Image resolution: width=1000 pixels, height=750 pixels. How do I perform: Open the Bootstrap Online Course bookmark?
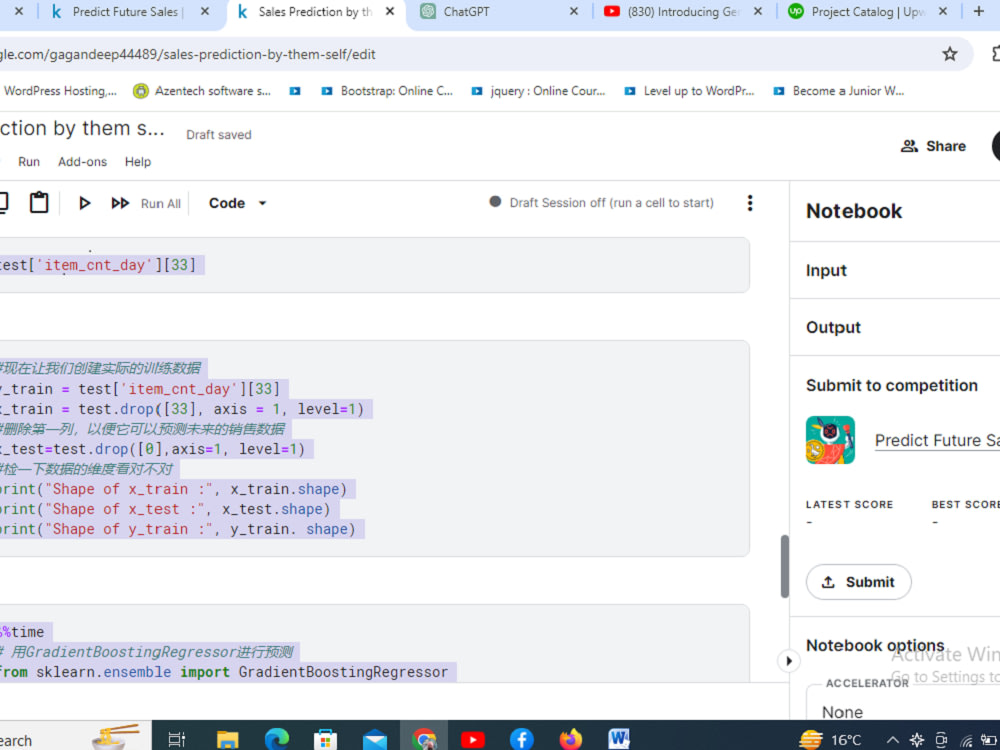coord(386,91)
